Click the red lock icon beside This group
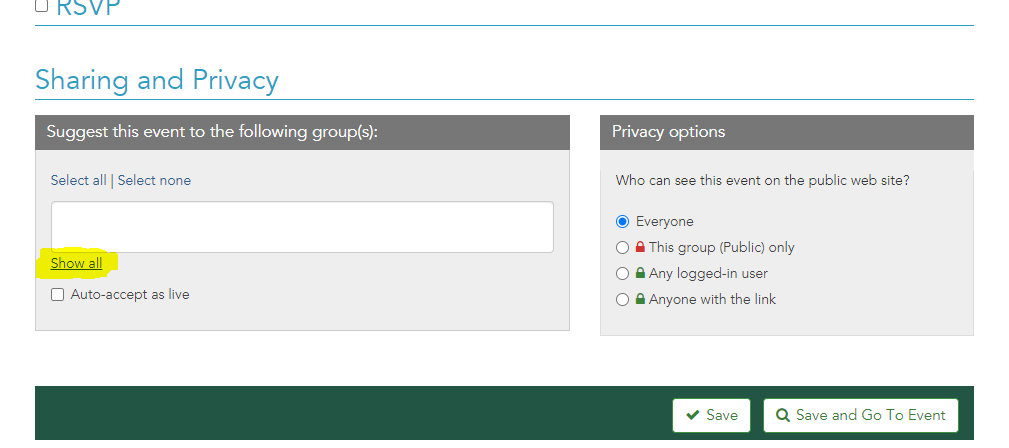 tap(640, 247)
